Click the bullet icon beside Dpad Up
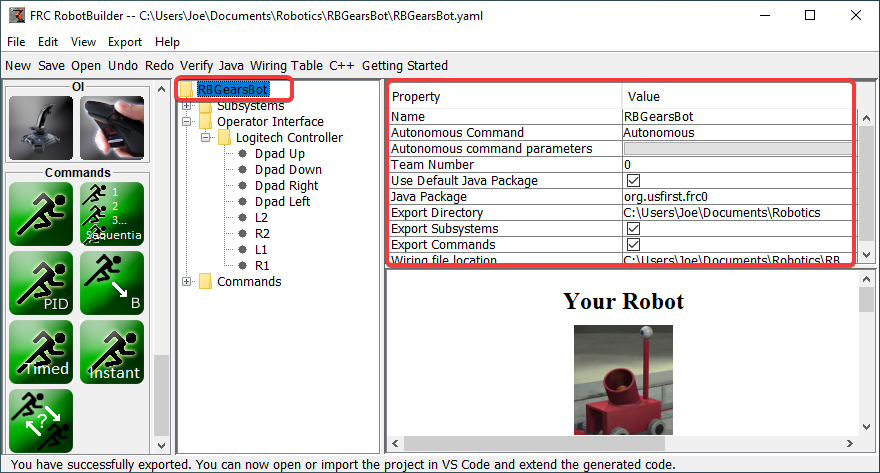Viewport: 880px width, 473px height. [242, 153]
